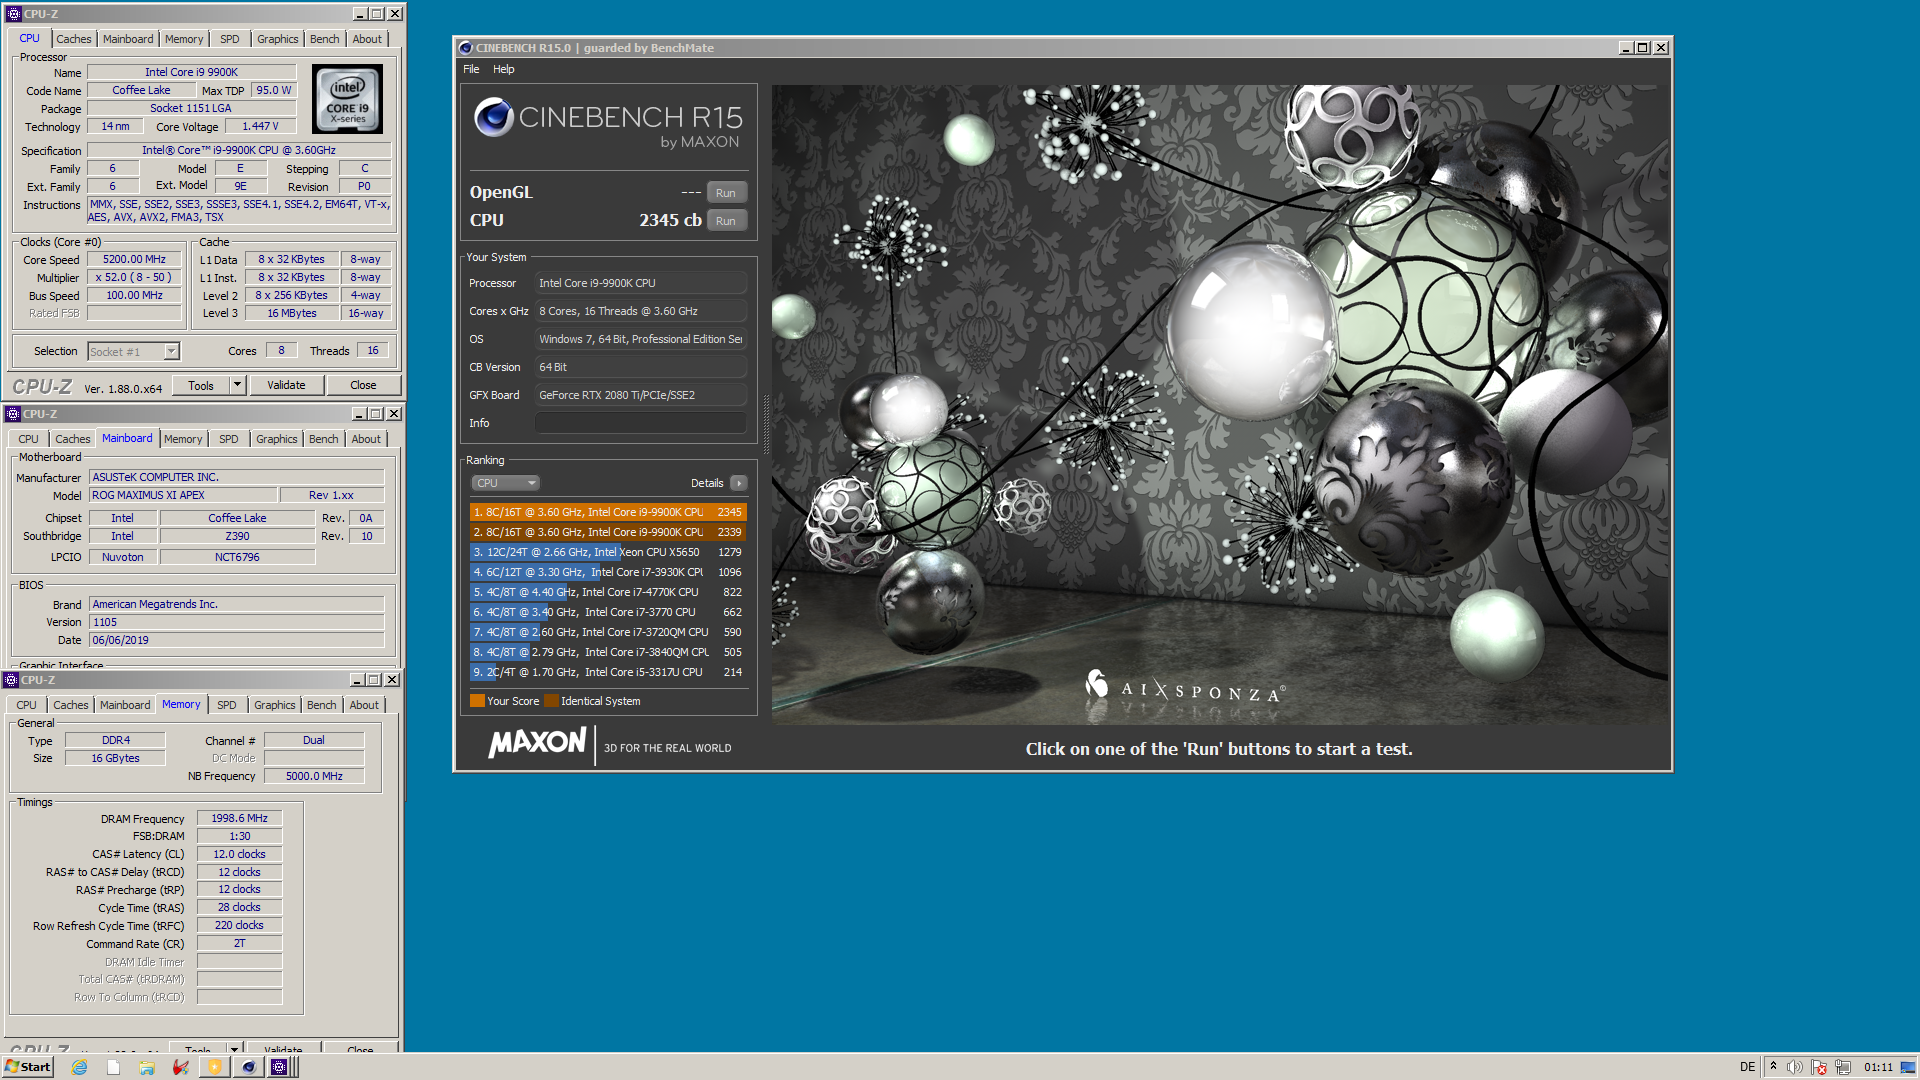1920x1080 pixels.
Task: Click the title bar icon of the Memory CPU-Z window
Action: coord(12,680)
